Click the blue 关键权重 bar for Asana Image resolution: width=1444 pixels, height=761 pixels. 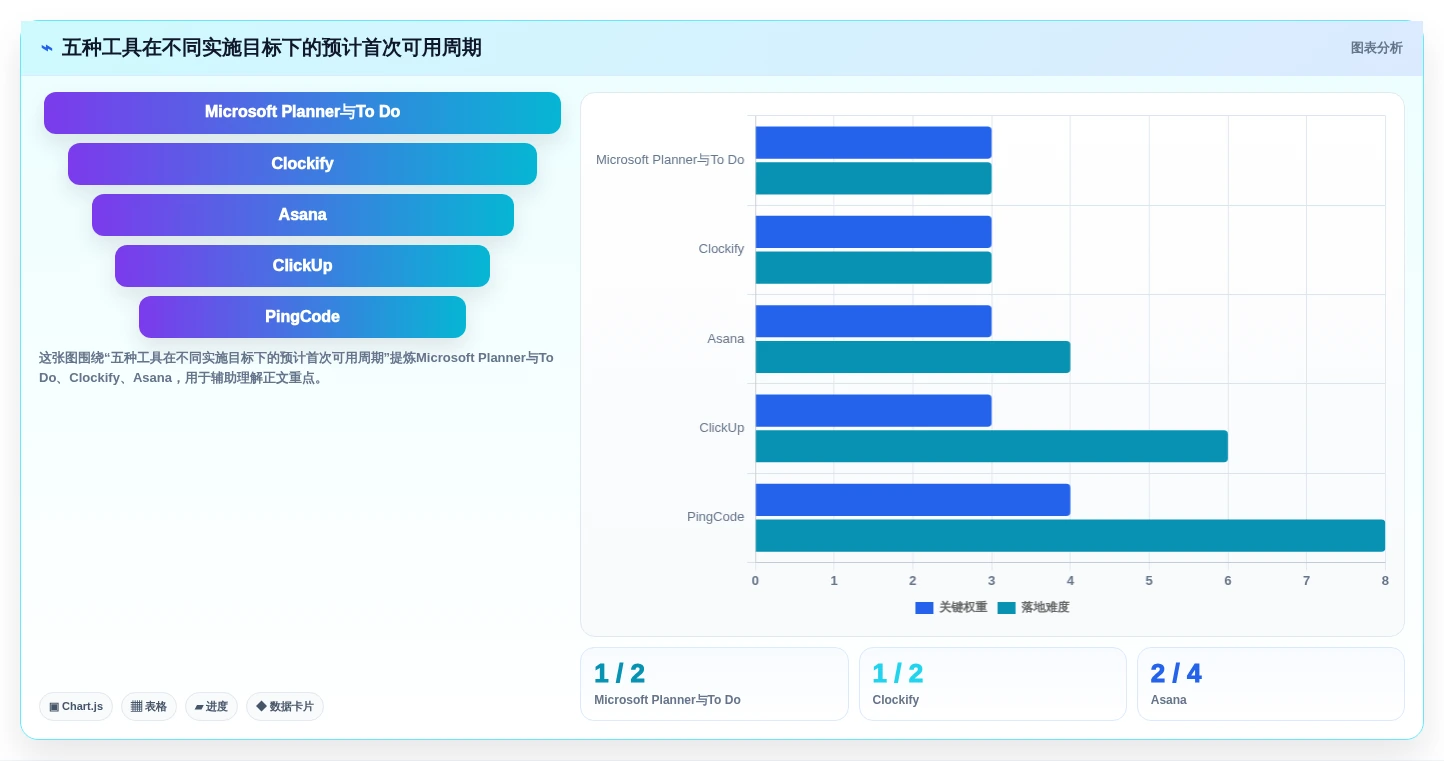(x=873, y=321)
